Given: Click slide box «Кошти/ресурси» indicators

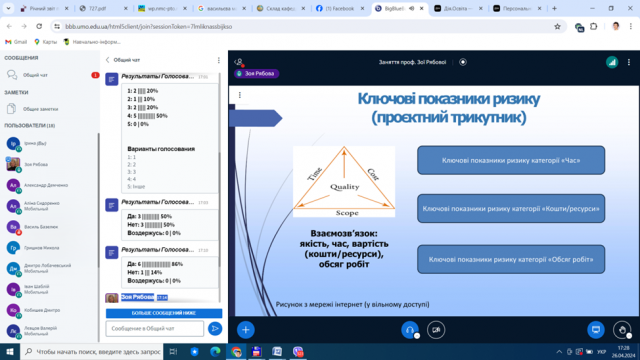Looking at the screenshot, I should click(x=511, y=209).
